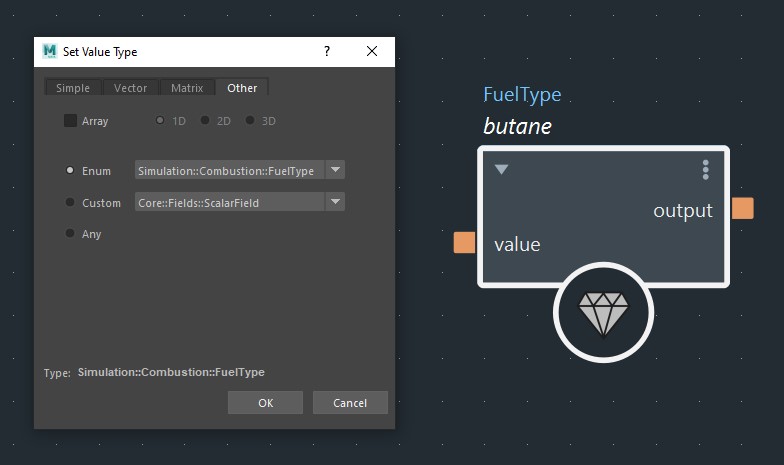Switch to the Simple tab
Screen dimensions: 784x465
coord(72,88)
